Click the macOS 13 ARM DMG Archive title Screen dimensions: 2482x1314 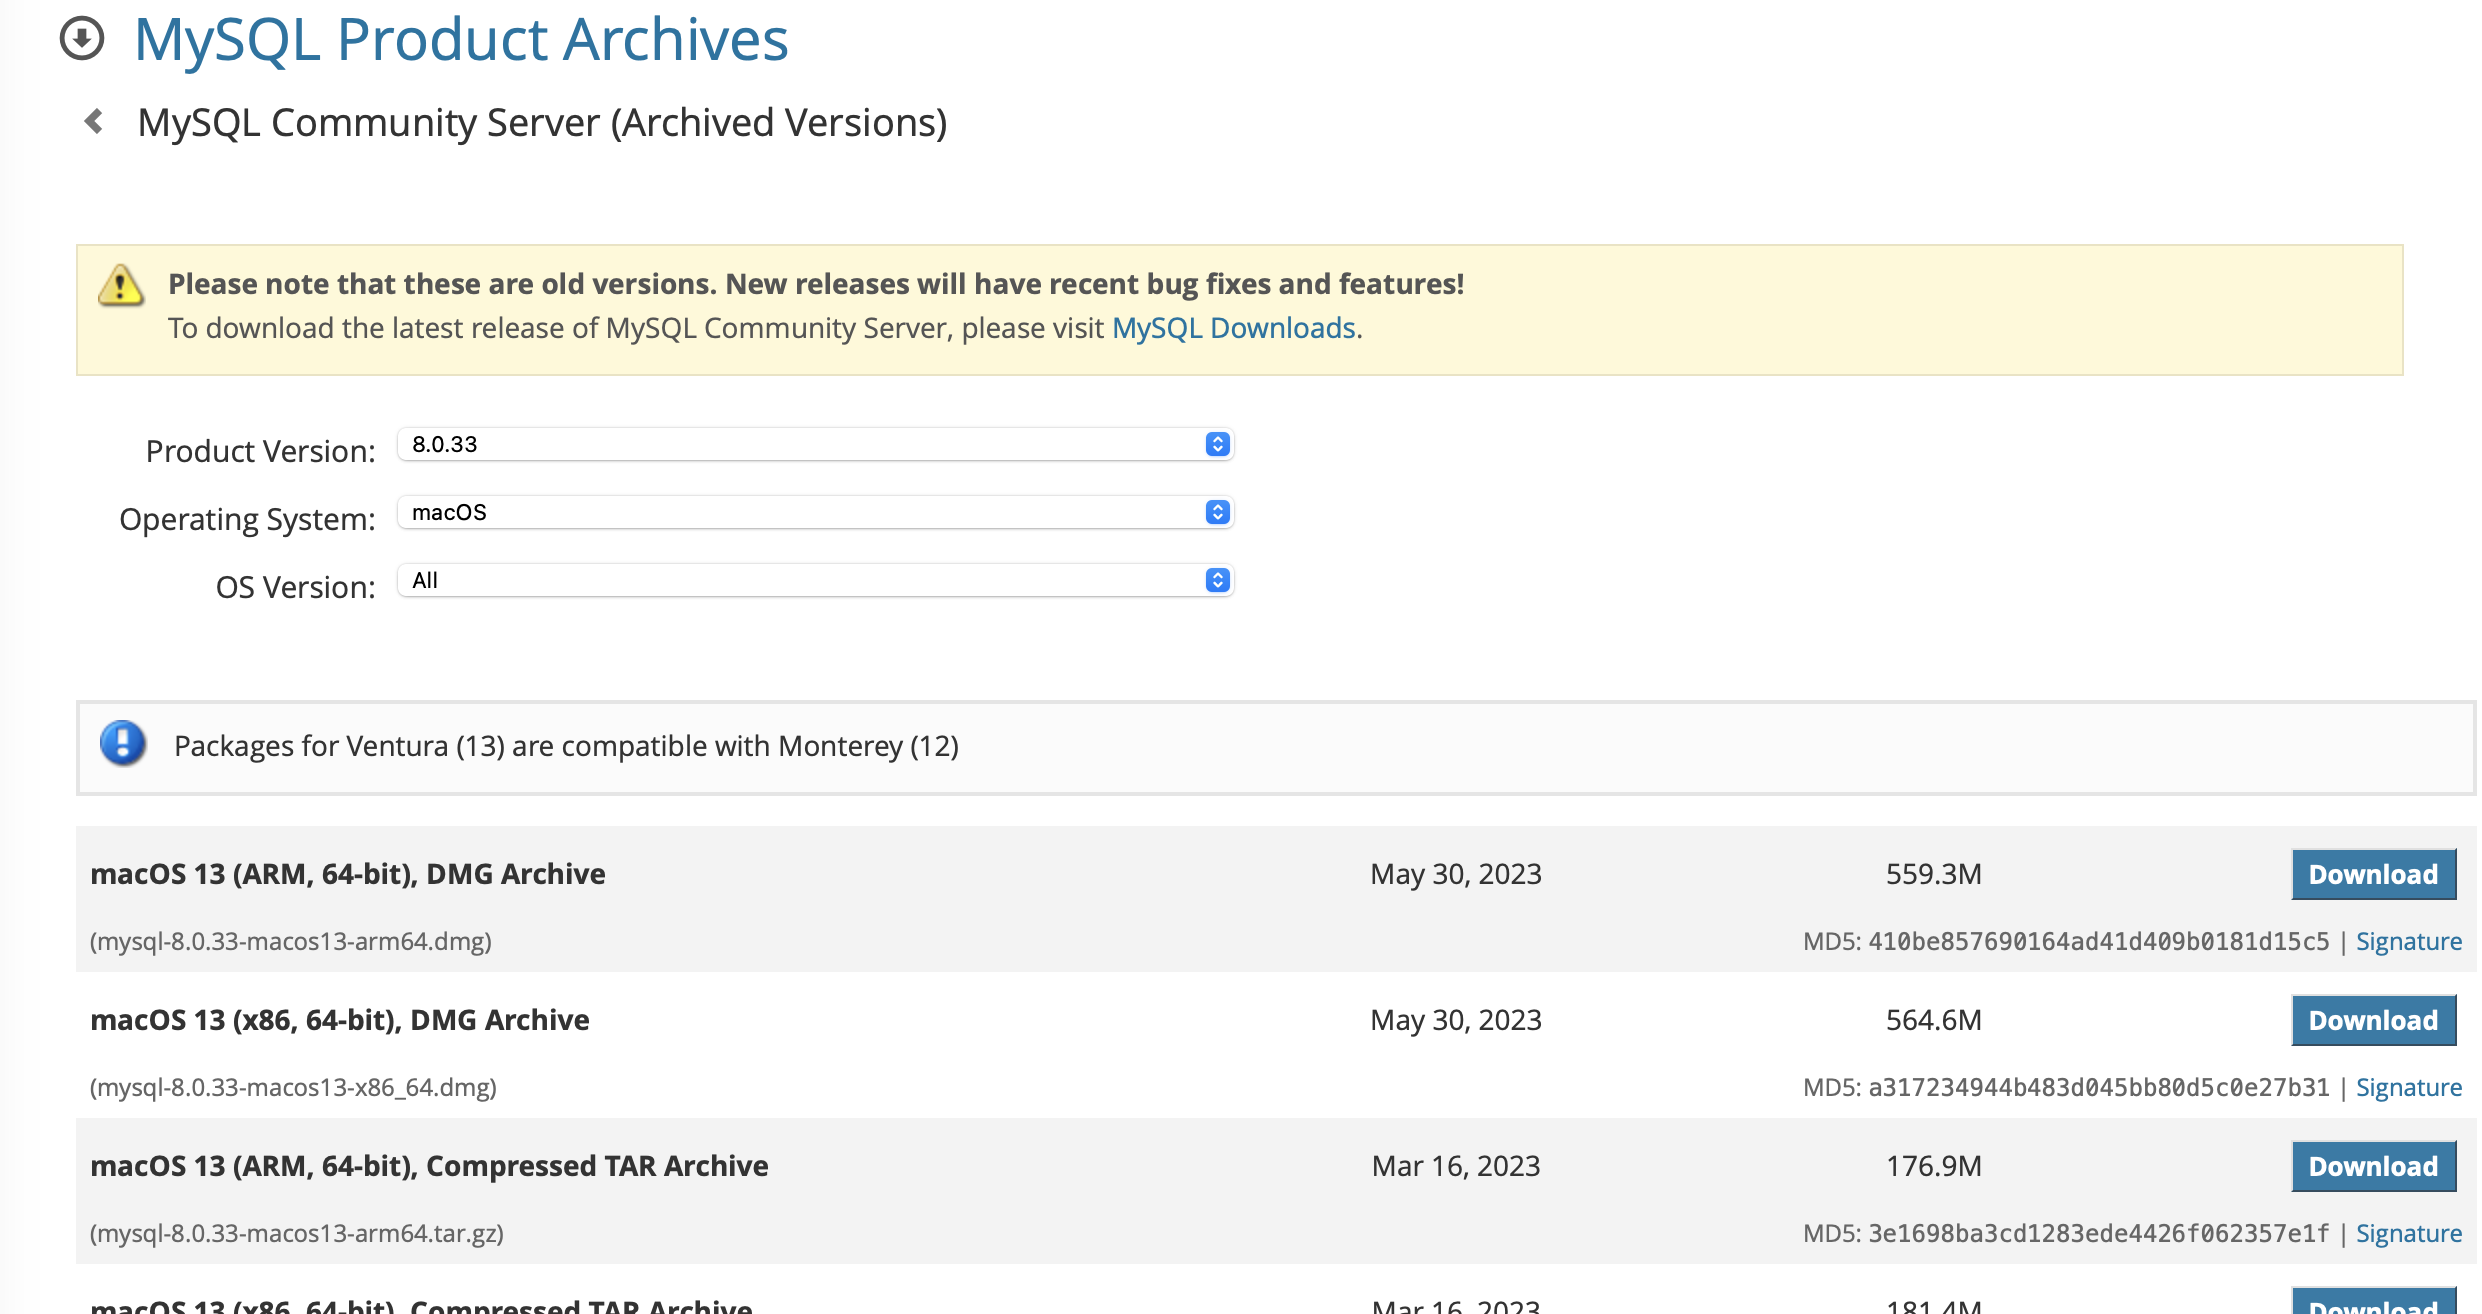(347, 874)
